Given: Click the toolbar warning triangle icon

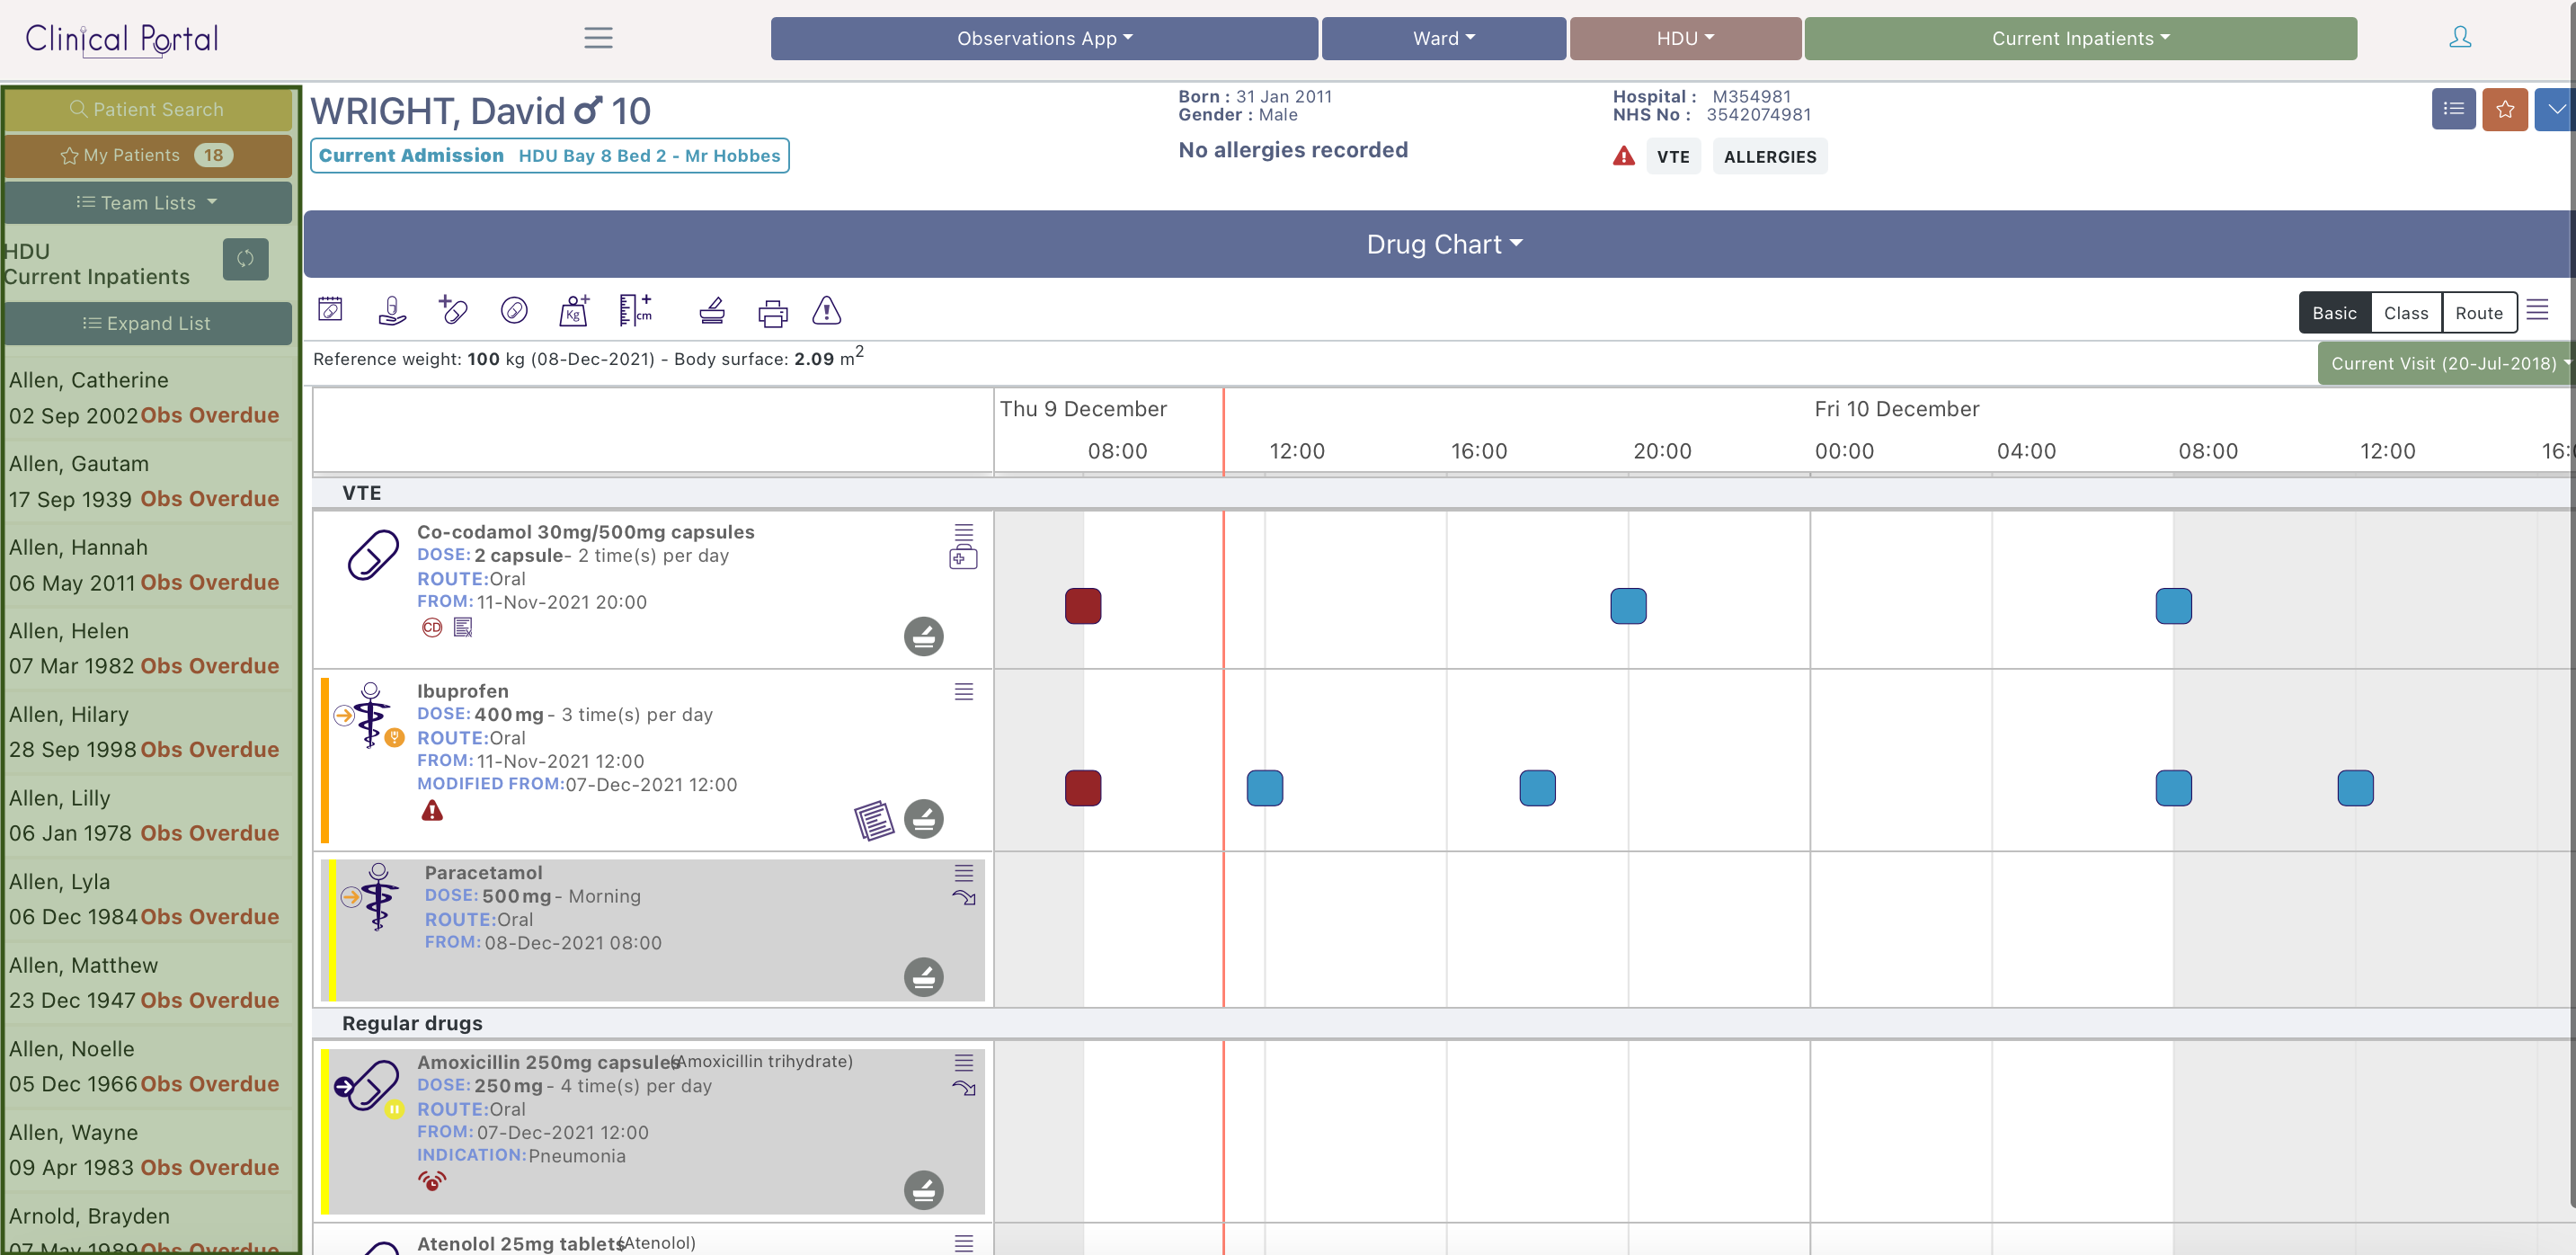Looking at the screenshot, I should tap(826, 311).
